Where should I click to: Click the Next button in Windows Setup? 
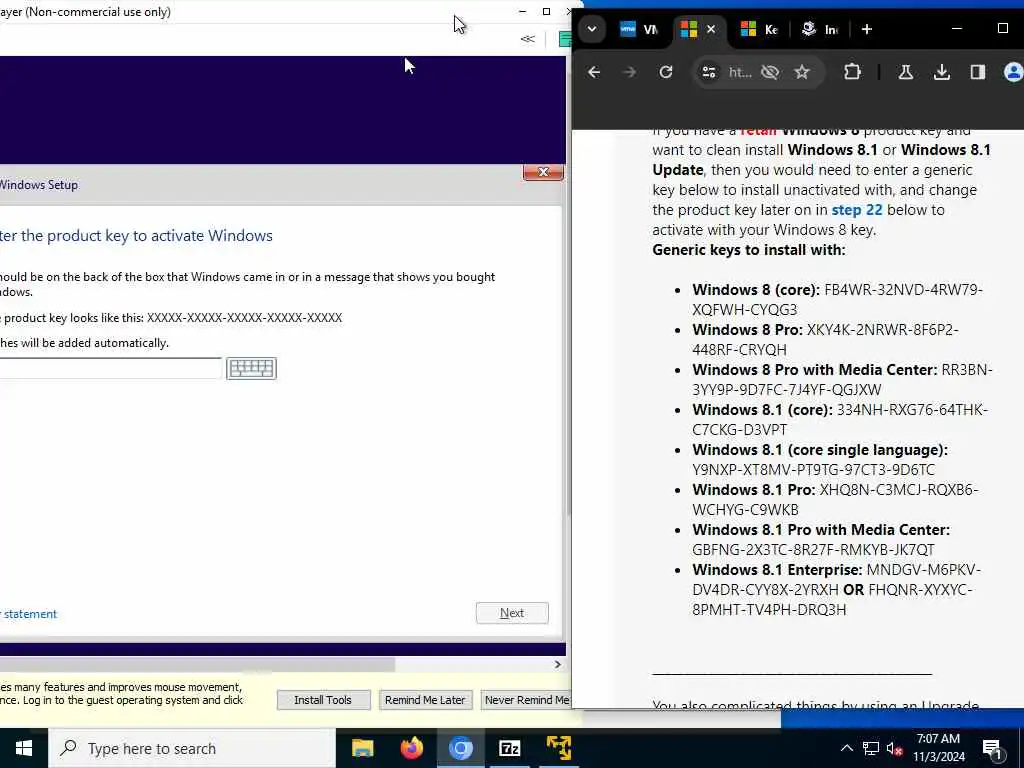tap(512, 613)
